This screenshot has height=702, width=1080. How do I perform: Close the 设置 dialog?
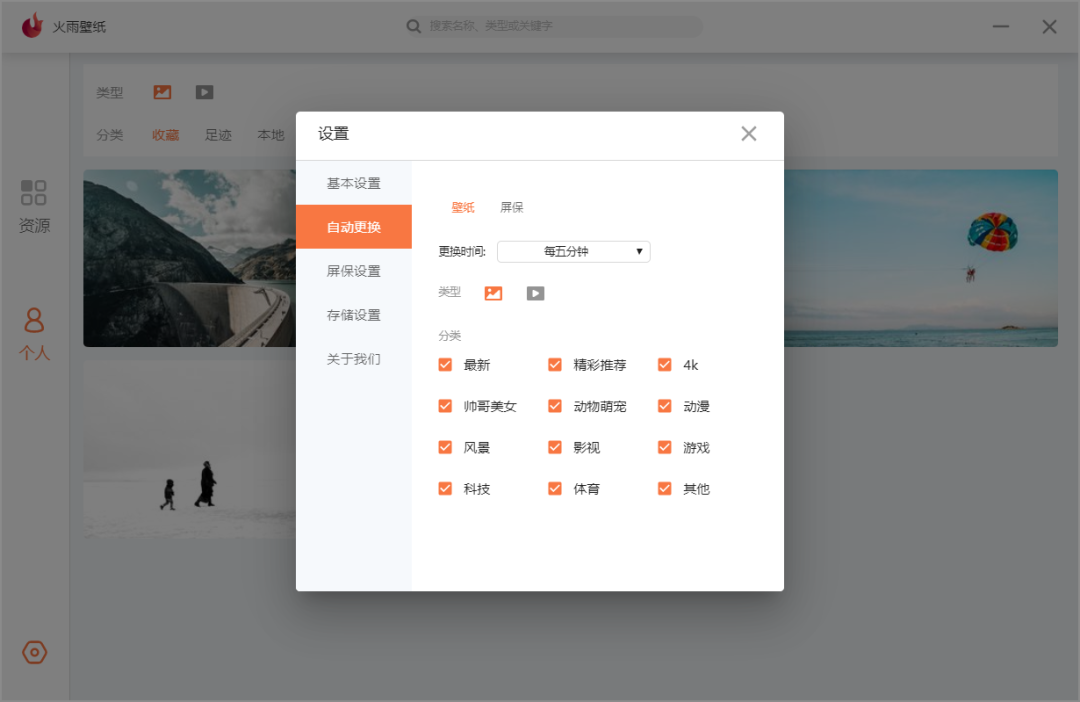[749, 134]
